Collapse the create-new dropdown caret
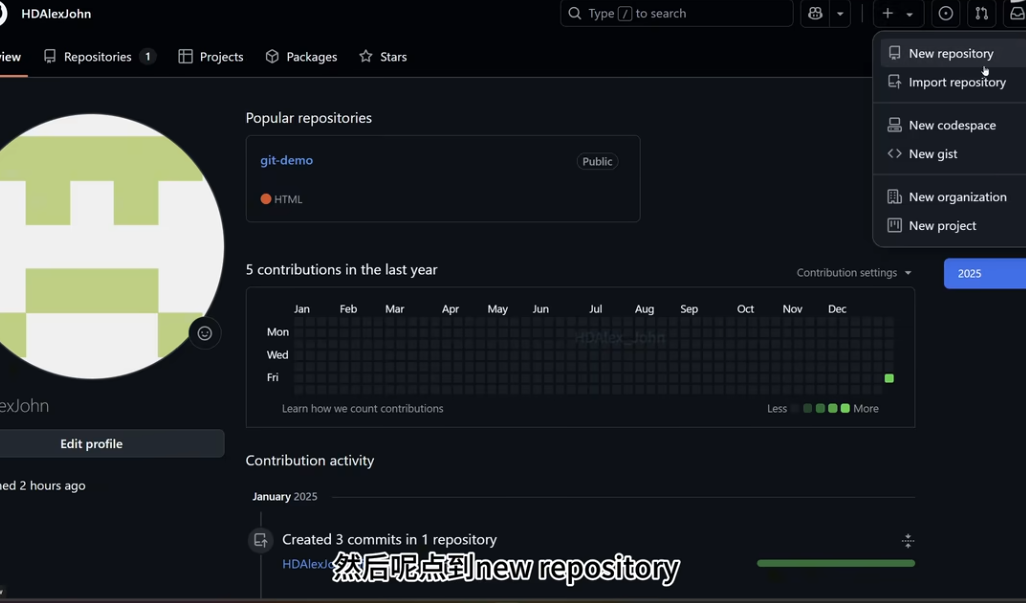The image size is (1026, 603). (910, 14)
